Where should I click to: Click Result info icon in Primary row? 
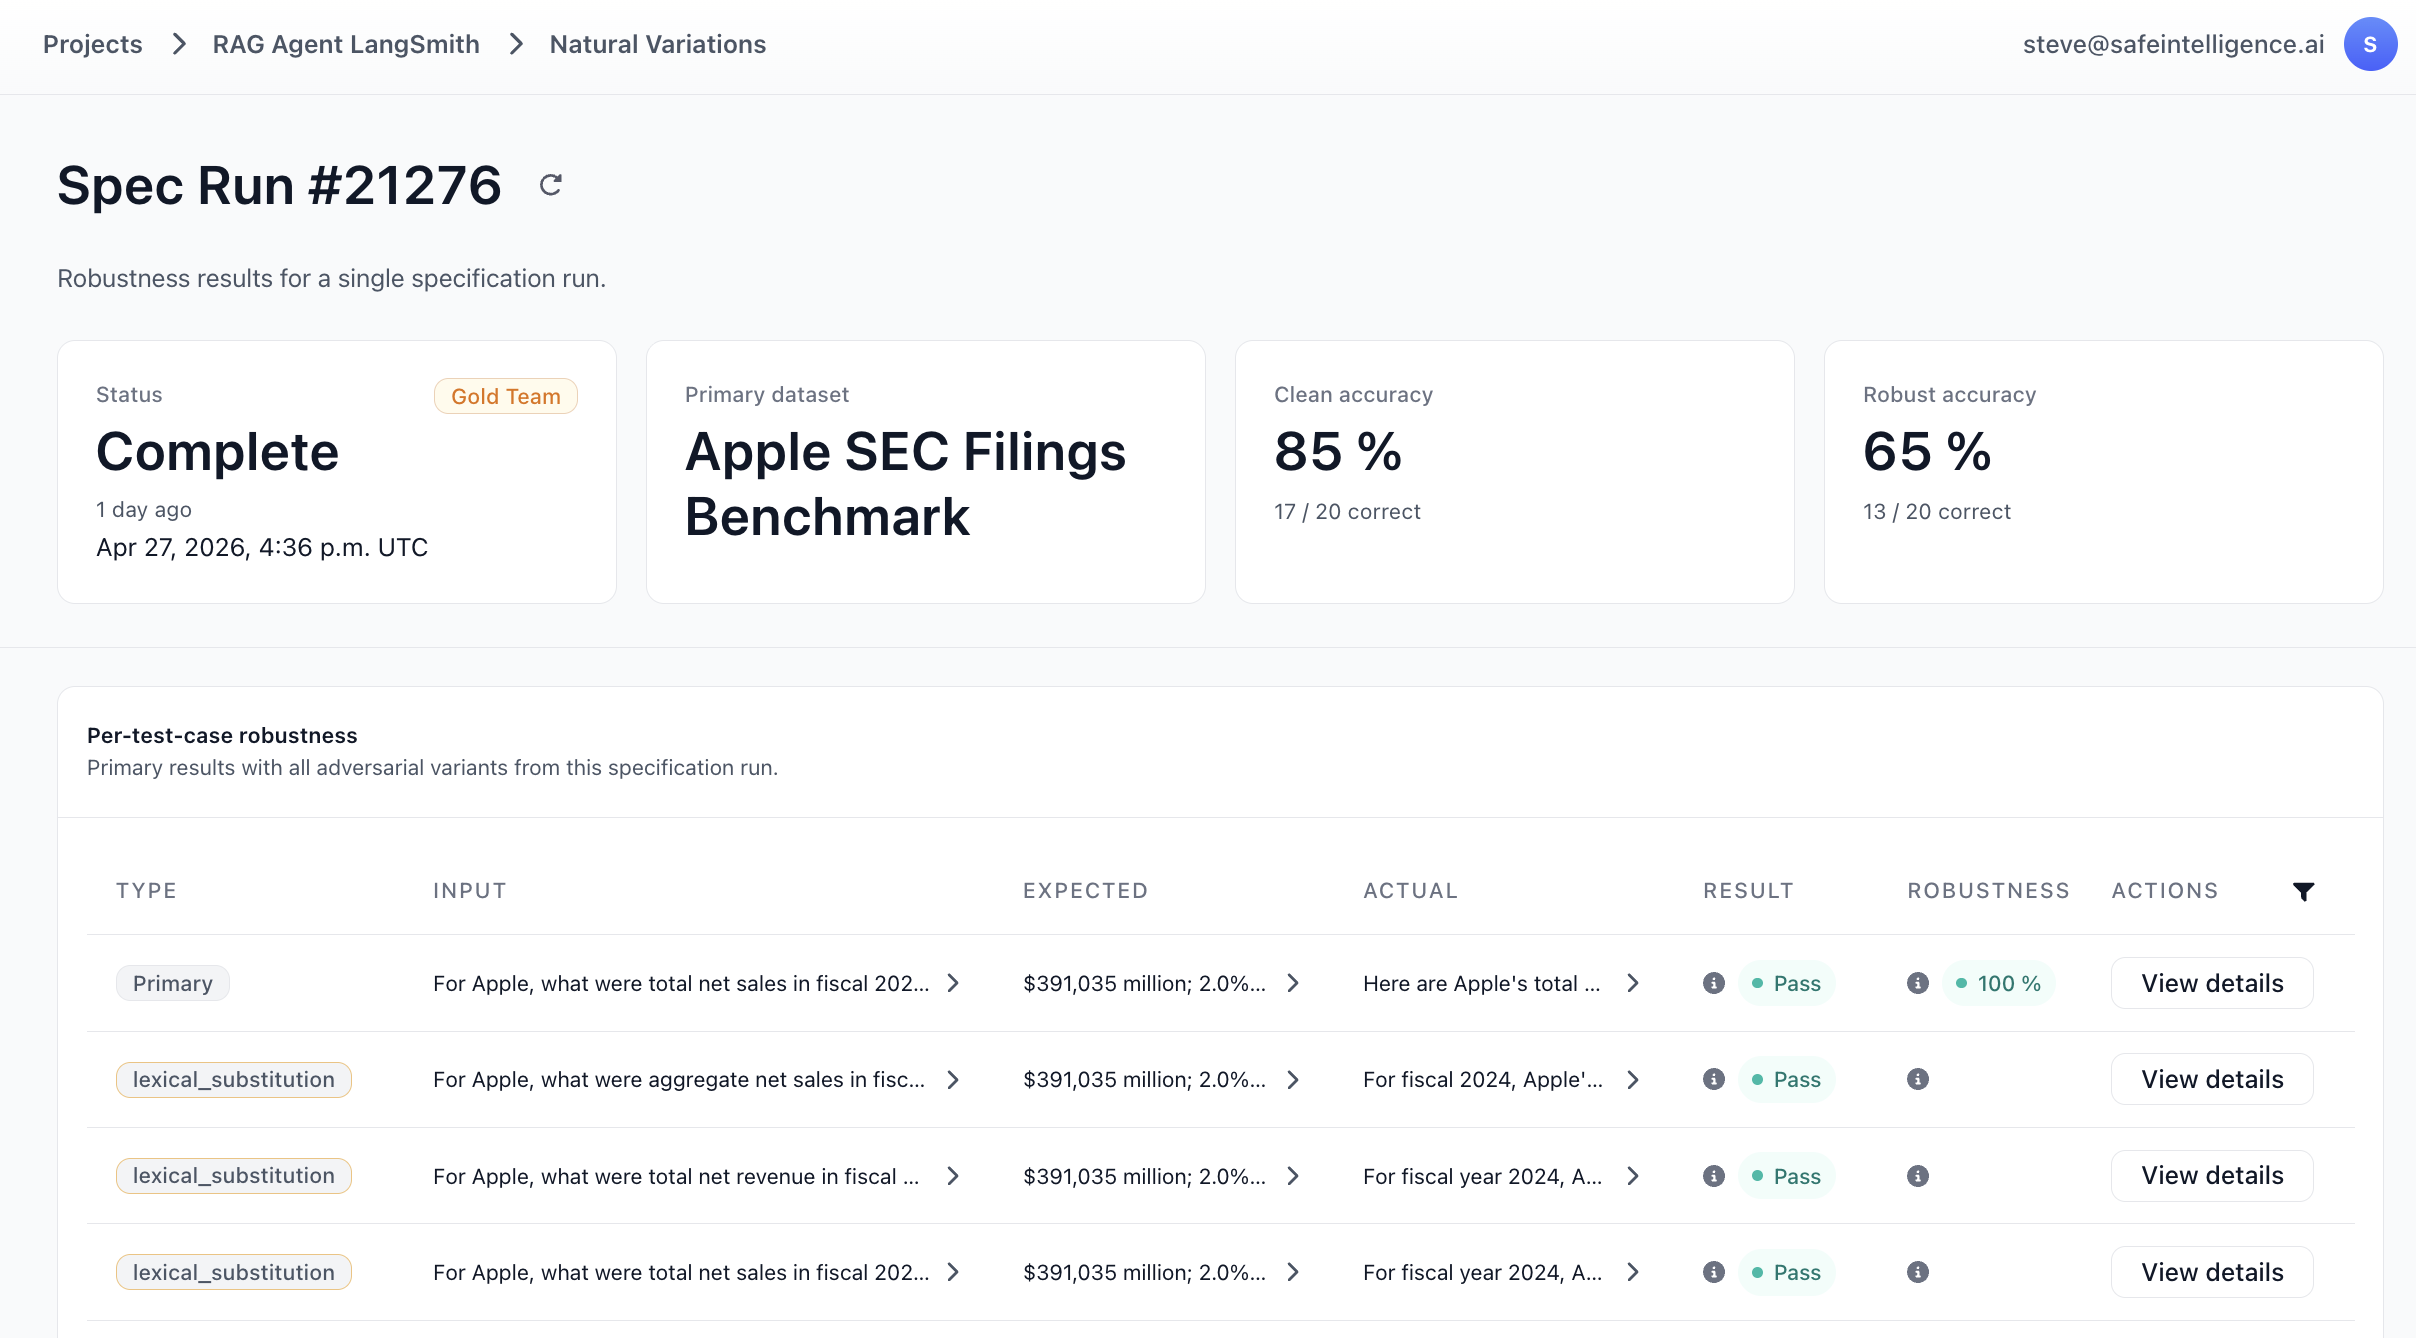(x=1714, y=983)
